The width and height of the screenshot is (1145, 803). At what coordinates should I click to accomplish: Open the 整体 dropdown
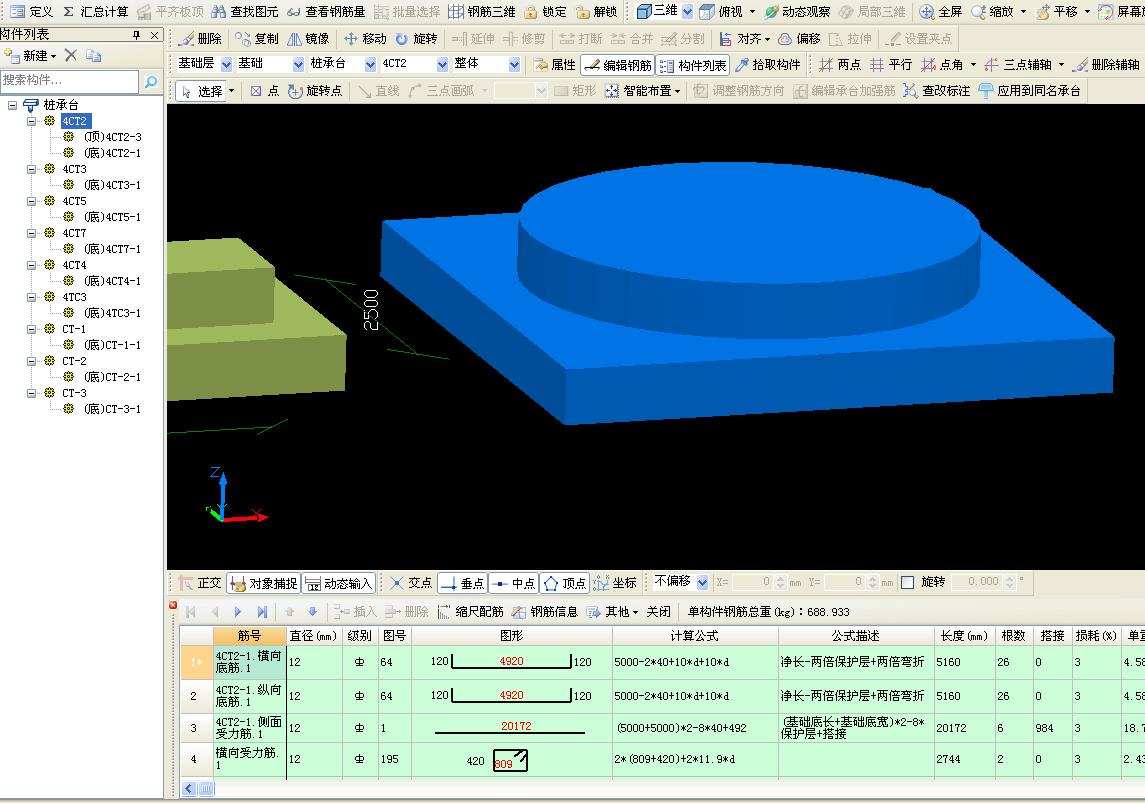[x=514, y=65]
